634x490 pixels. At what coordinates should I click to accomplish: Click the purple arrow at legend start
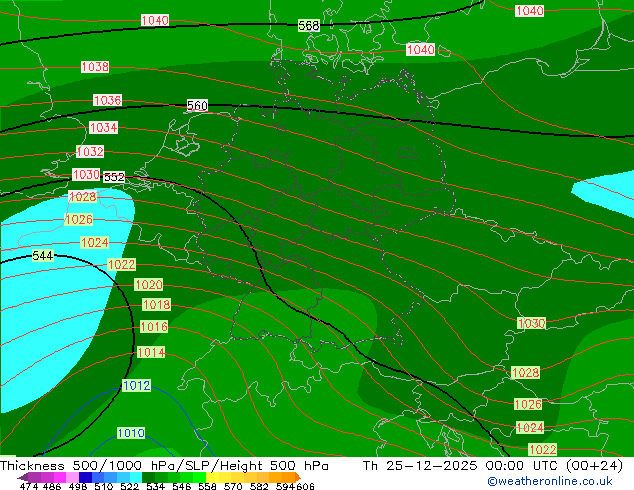23,477
